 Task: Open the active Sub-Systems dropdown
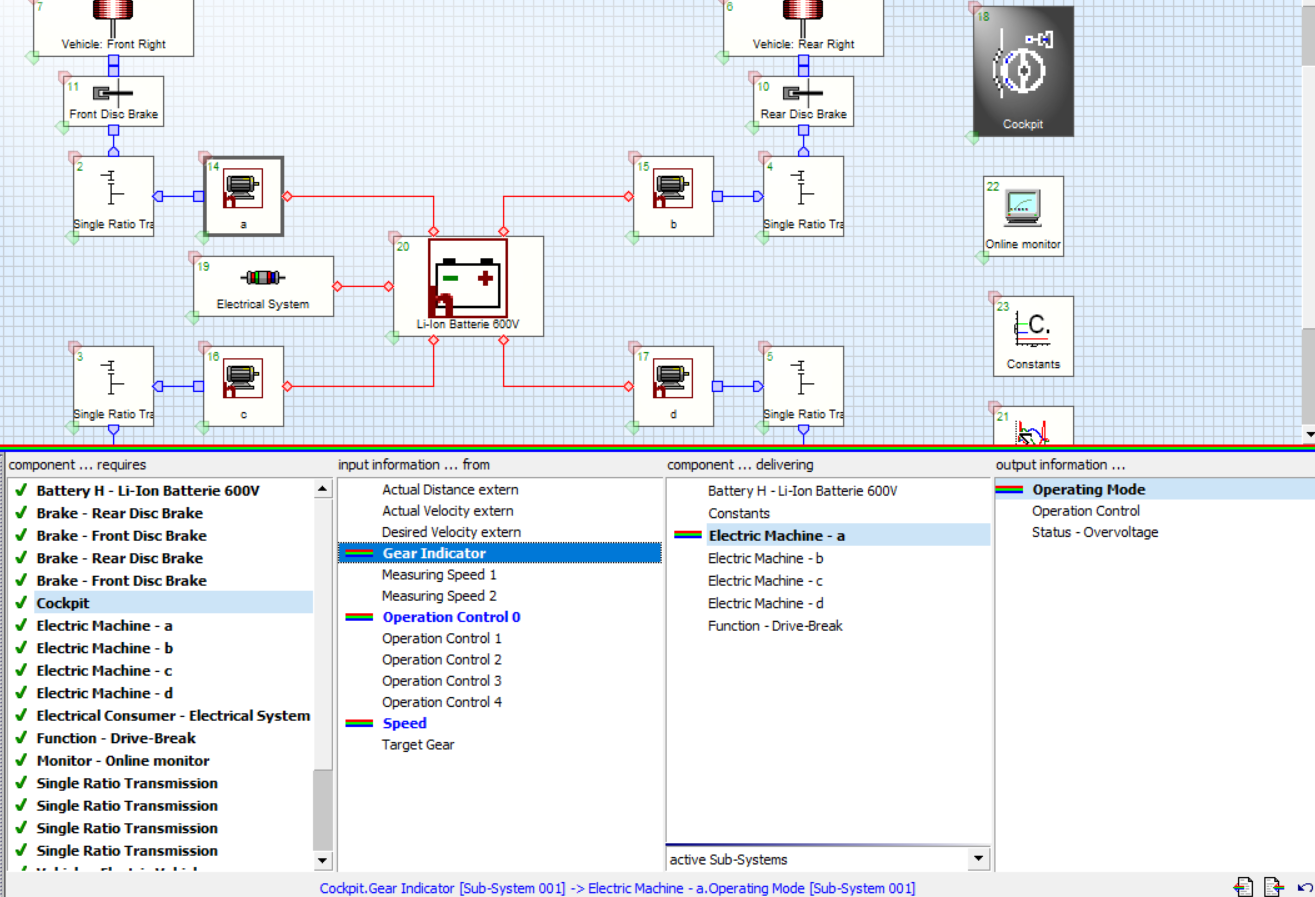[977, 859]
